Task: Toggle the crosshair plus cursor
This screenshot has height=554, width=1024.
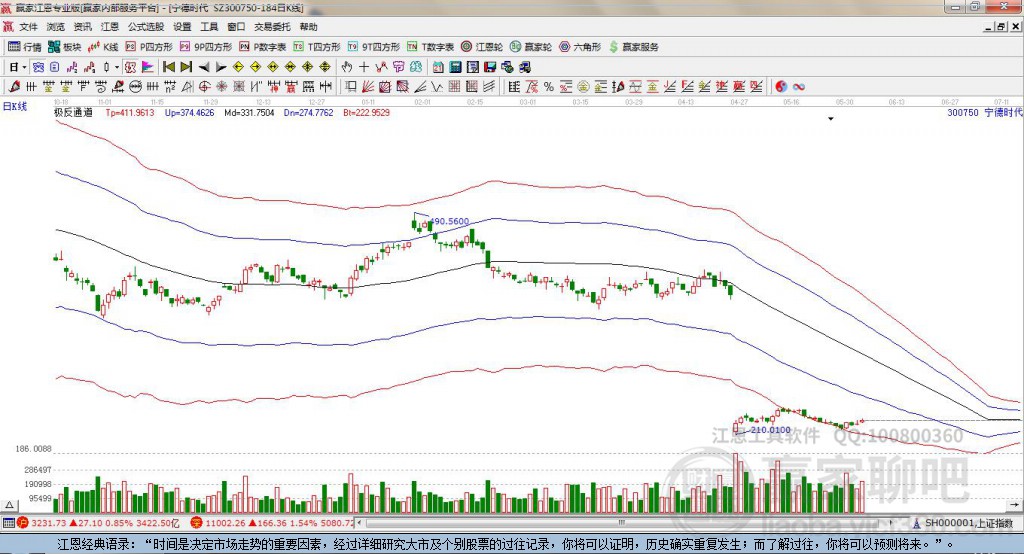Action: point(364,67)
